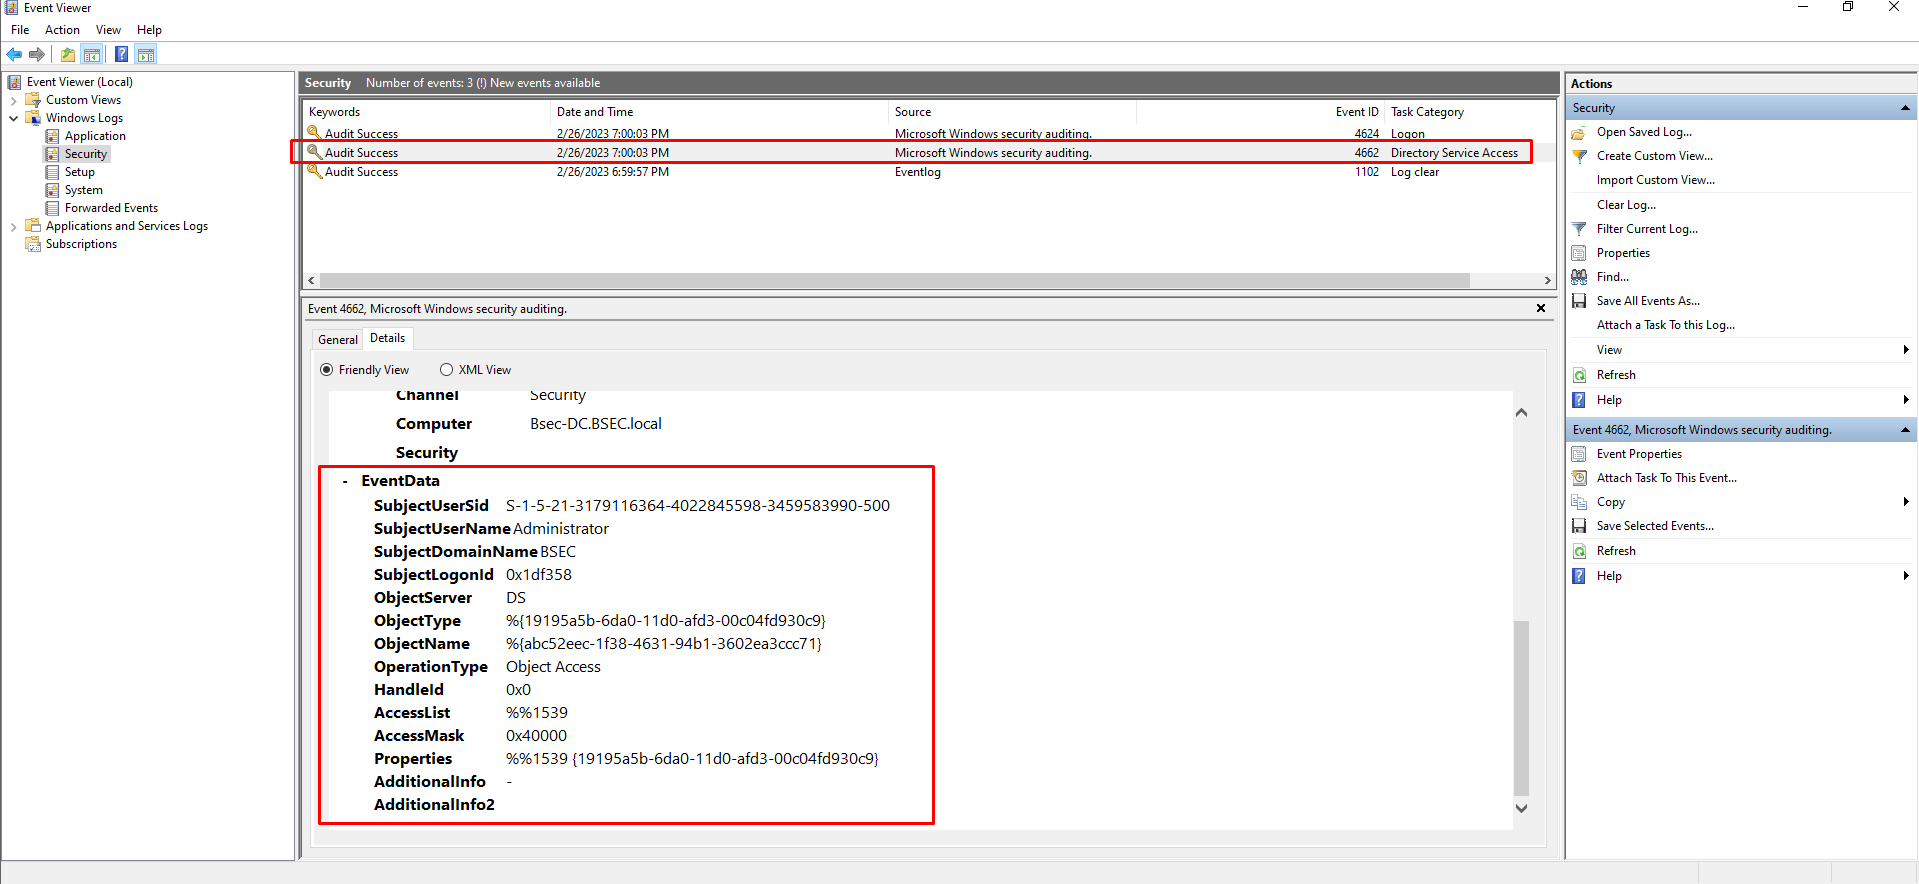Switch to the General tab
The width and height of the screenshot is (1919, 884).
tap(337, 340)
